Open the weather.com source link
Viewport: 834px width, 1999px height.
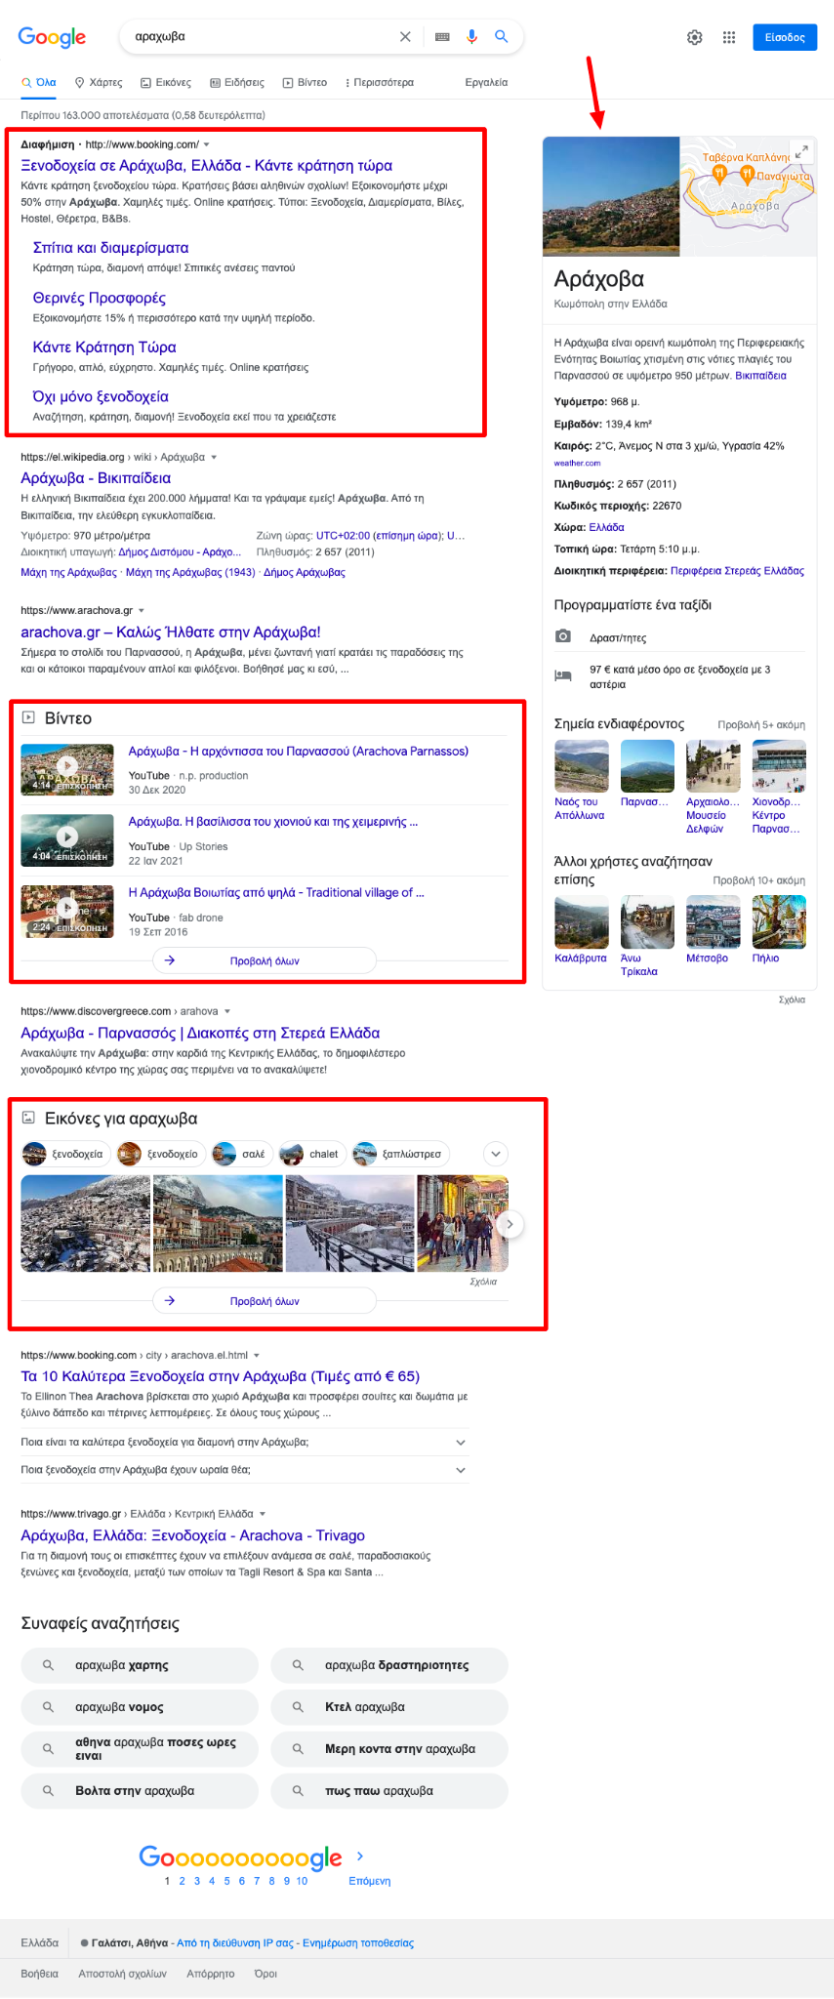click(x=577, y=463)
